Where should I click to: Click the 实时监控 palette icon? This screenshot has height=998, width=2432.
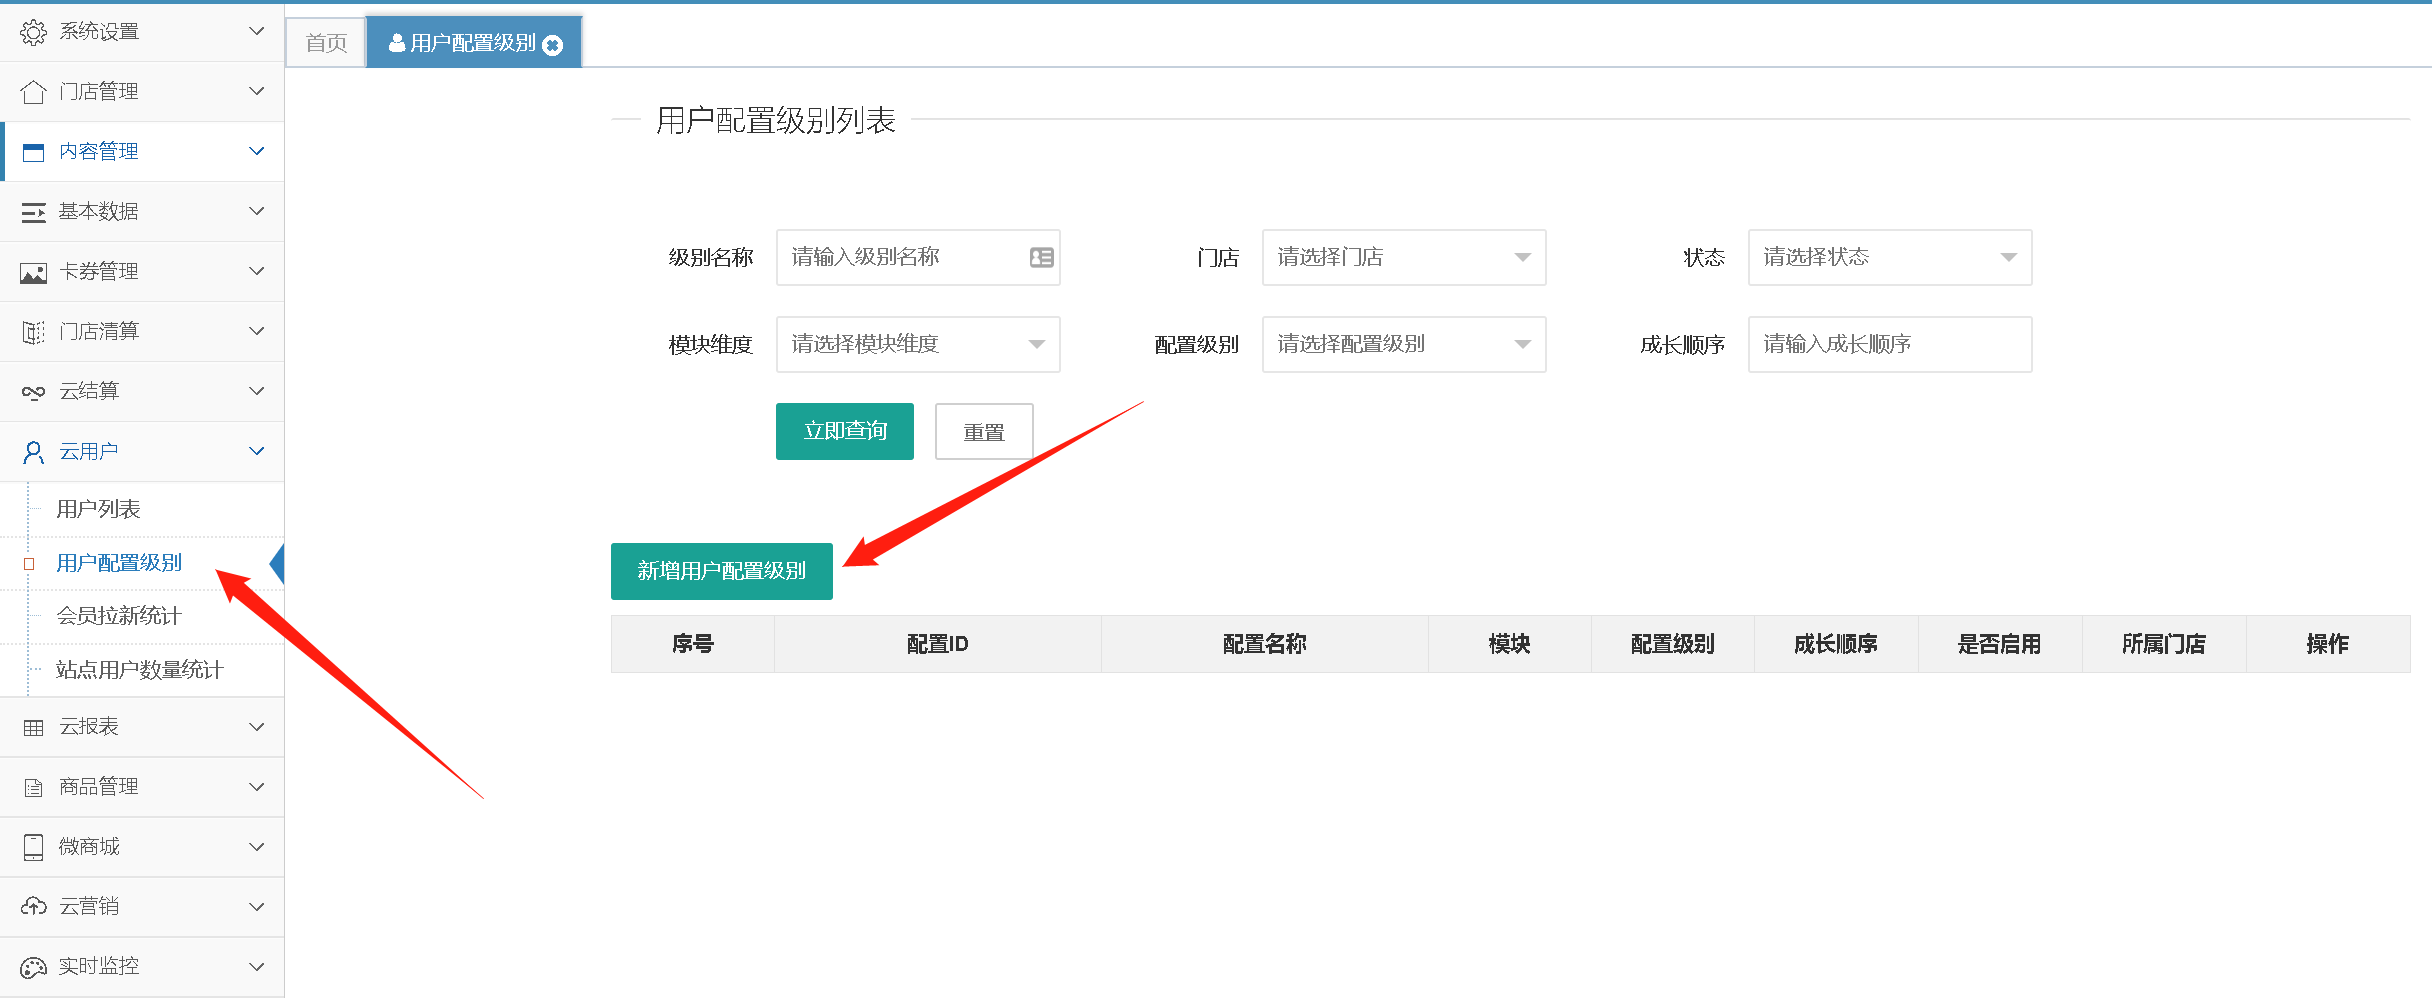pyautogui.click(x=33, y=967)
